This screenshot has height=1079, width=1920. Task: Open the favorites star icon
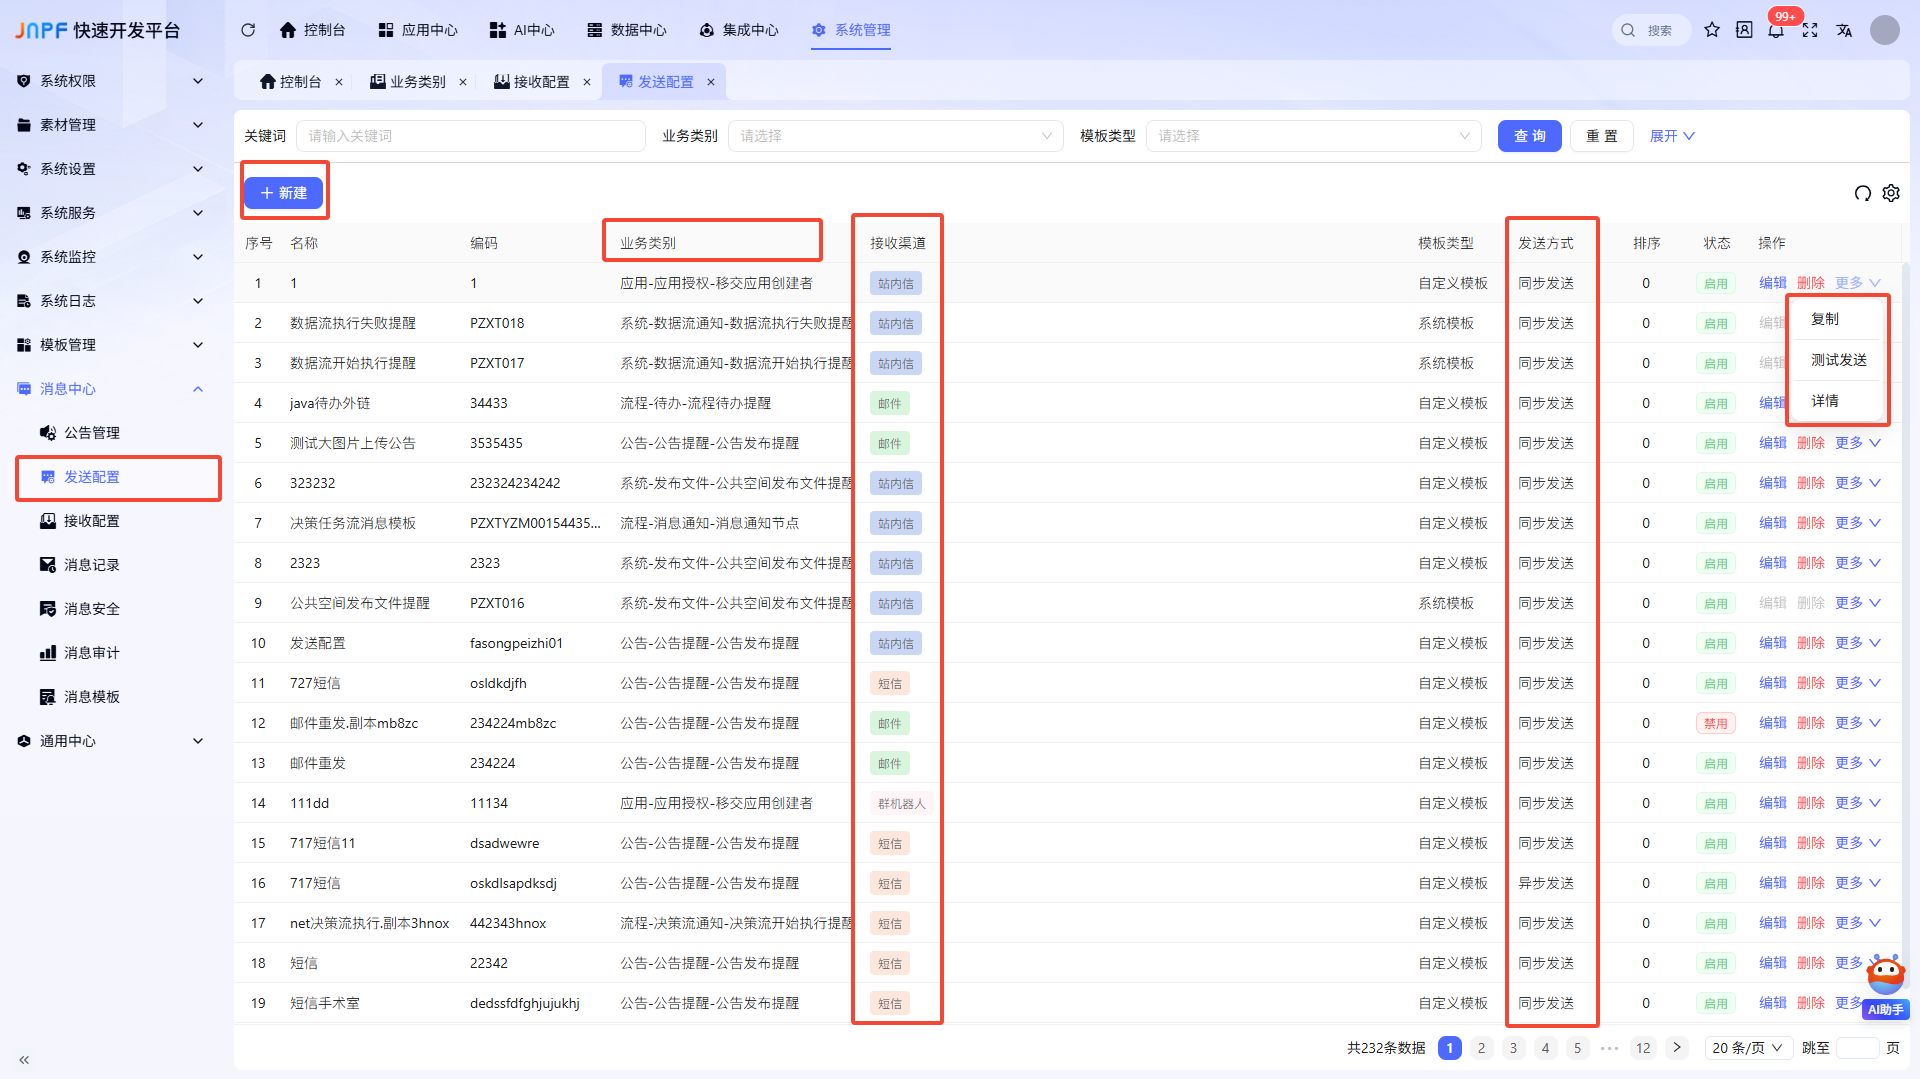tap(1712, 30)
